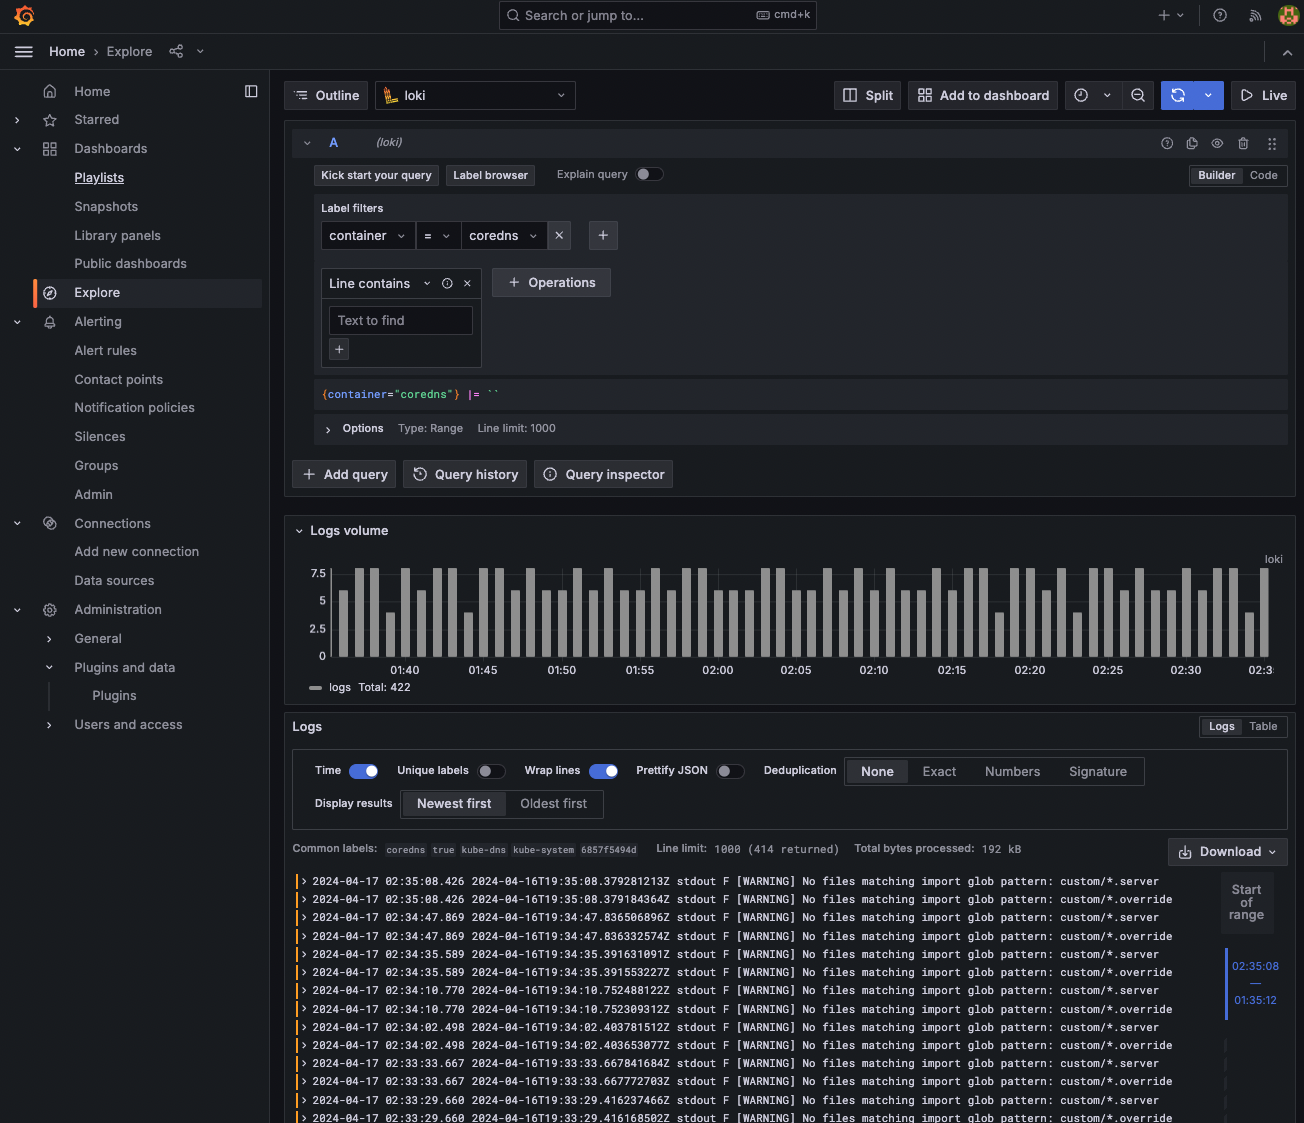Enable the Prettify JSON switch
1304x1123 pixels.
pos(730,771)
